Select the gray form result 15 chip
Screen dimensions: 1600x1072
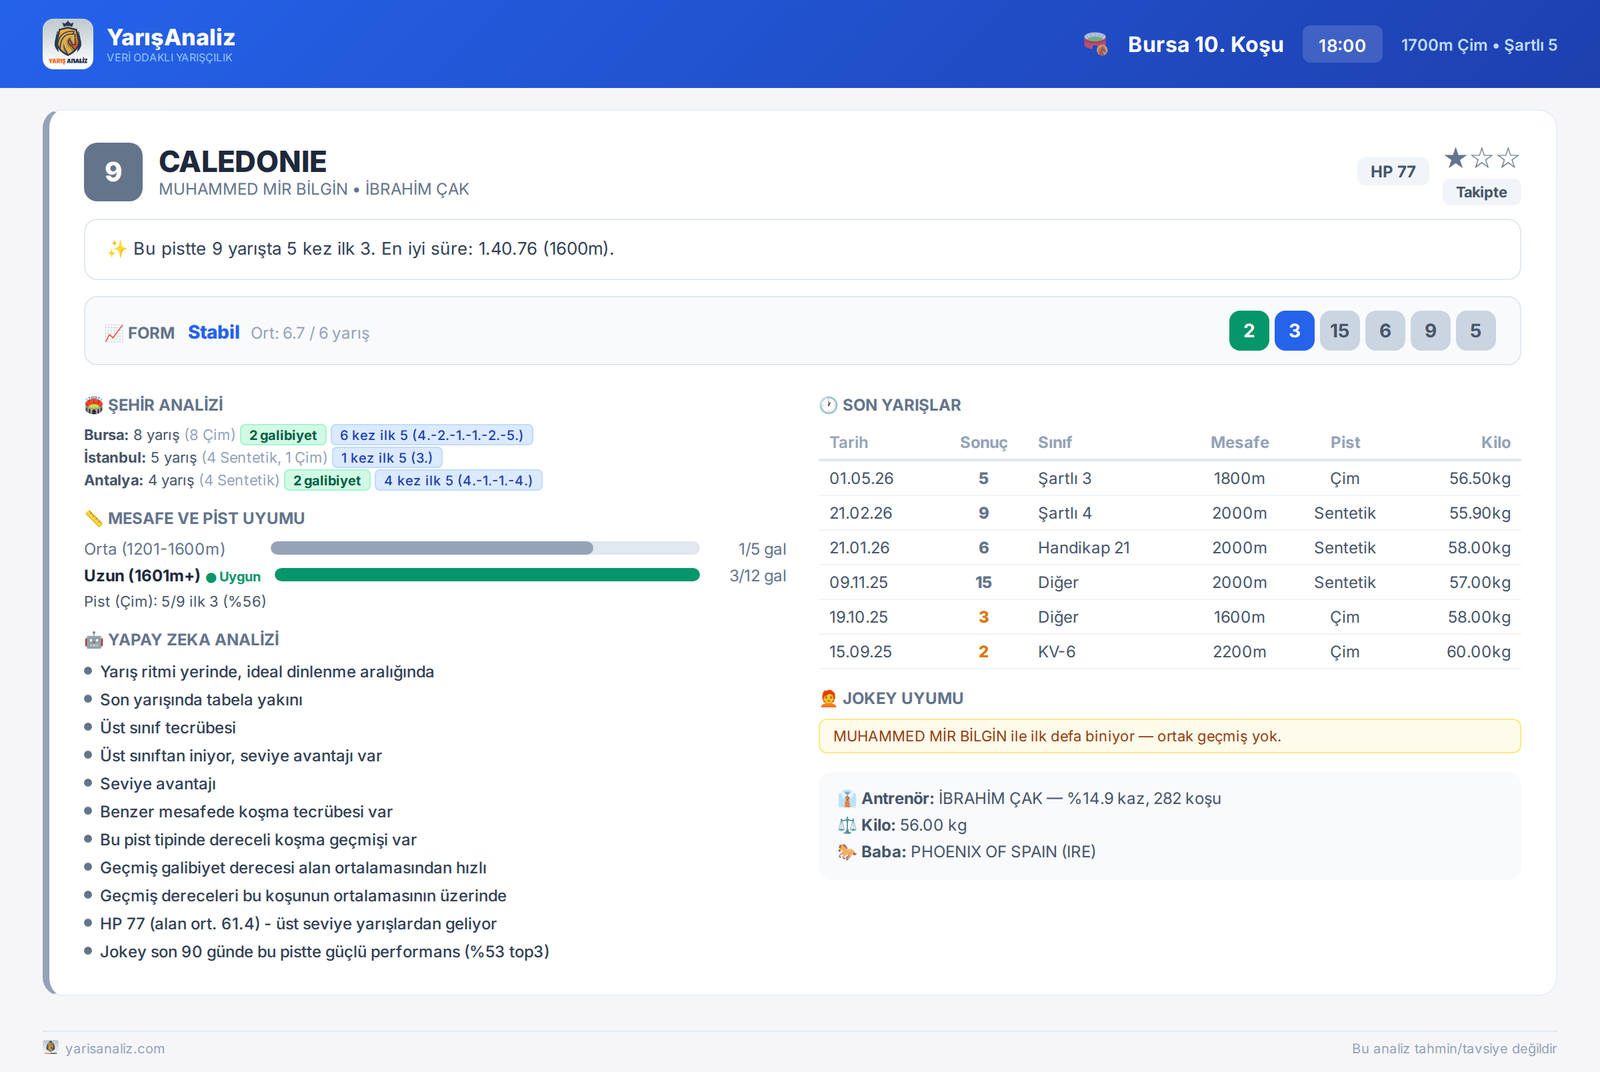point(1340,331)
